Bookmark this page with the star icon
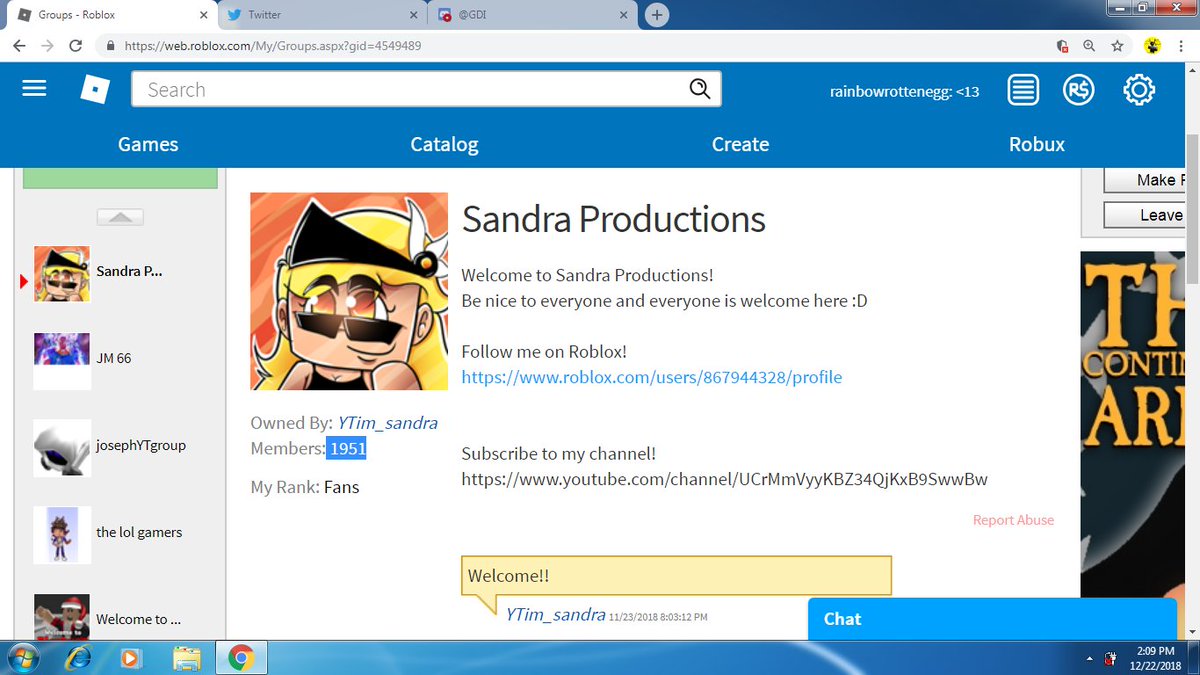This screenshot has height=675, width=1200. tap(1117, 46)
